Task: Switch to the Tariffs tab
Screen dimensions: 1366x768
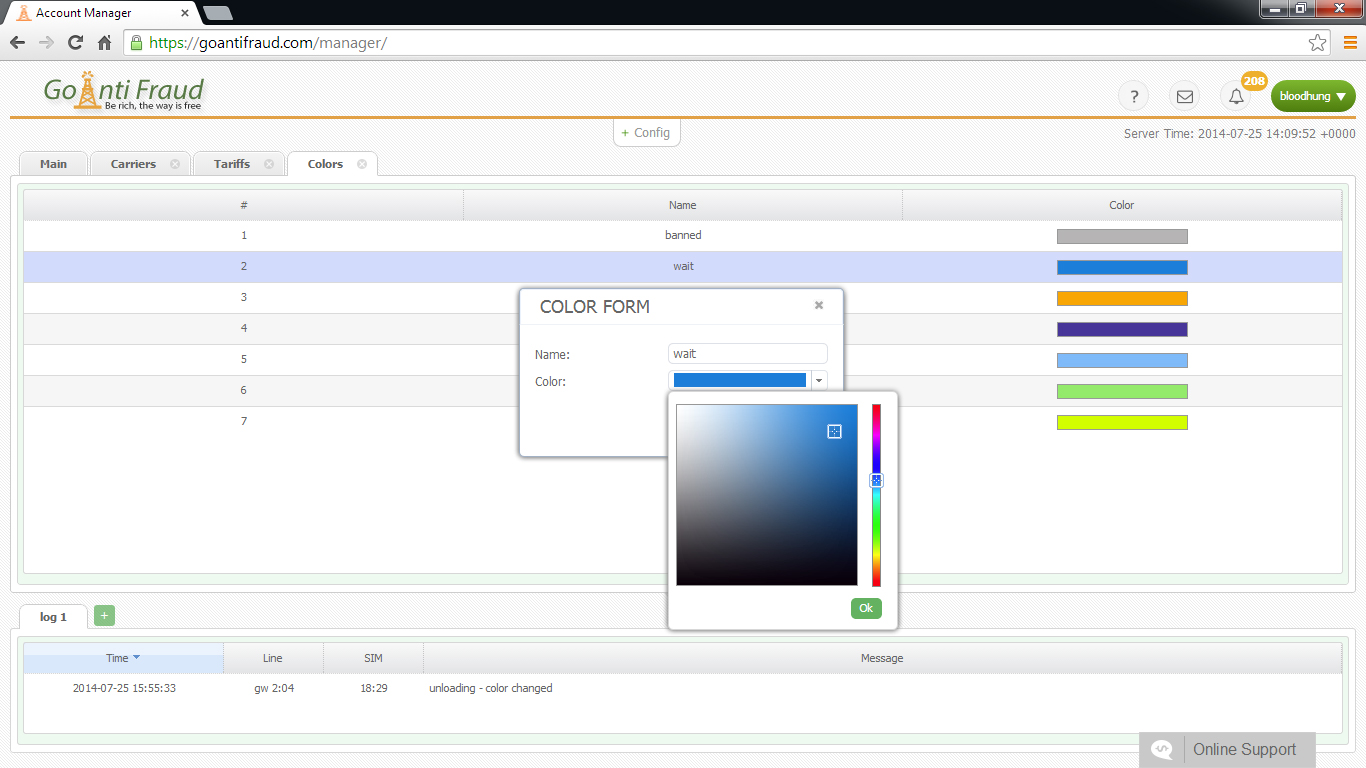Action: pos(232,164)
